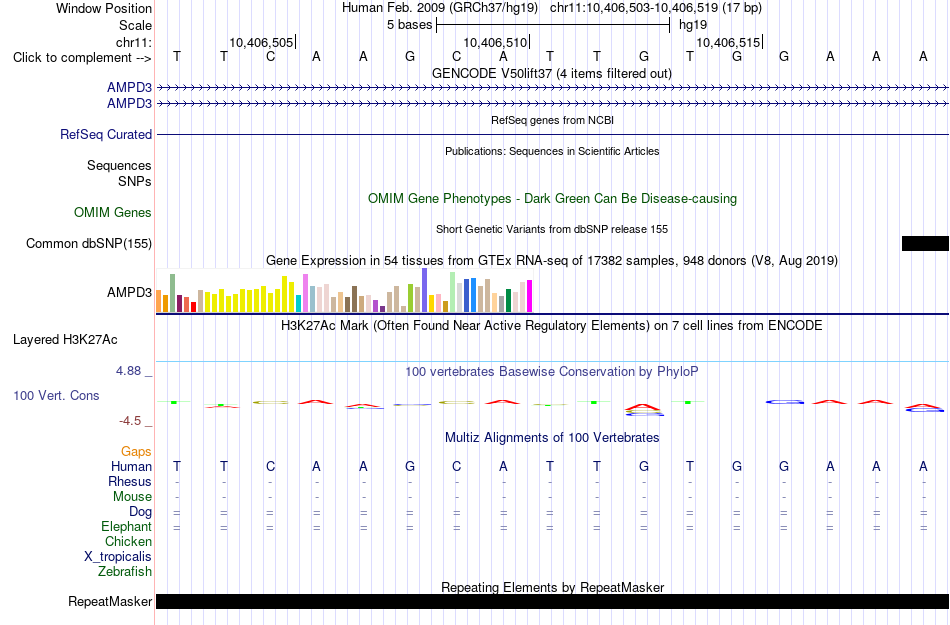Click the Sequences track label
Image resolution: width=950 pixels, height=625 pixels.
(119, 165)
